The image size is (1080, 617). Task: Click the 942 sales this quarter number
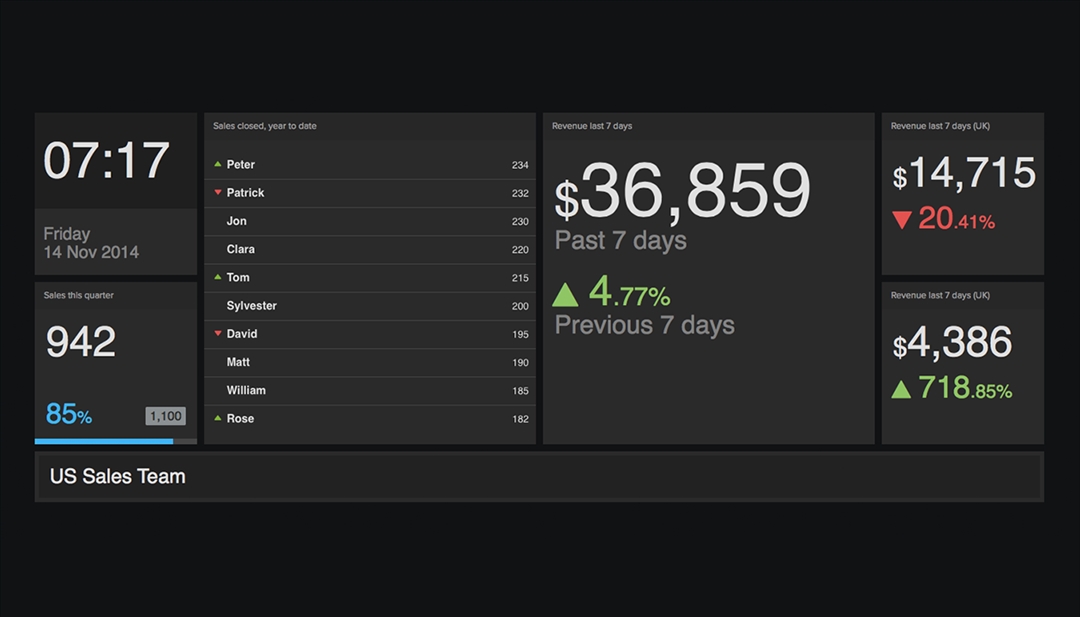(x=81, y=342)
